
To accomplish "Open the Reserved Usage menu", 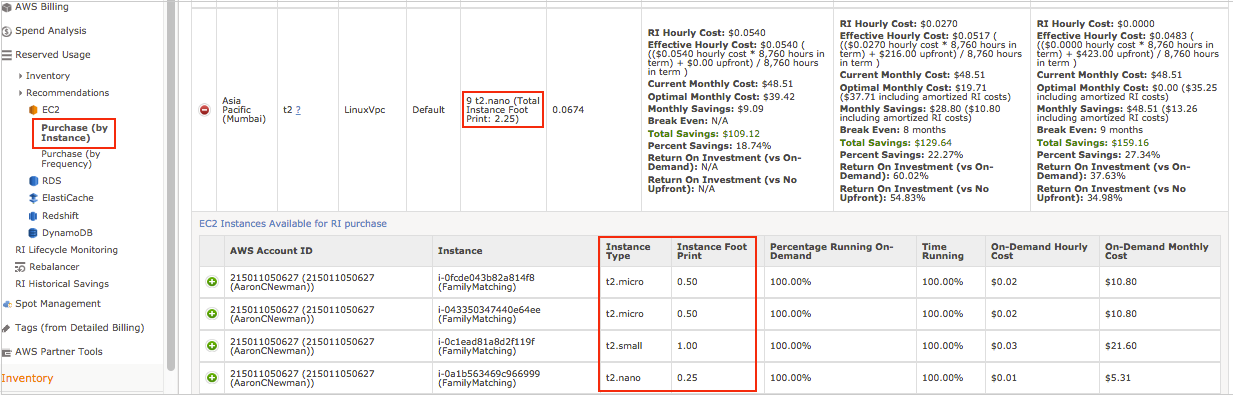I will 52,55.
